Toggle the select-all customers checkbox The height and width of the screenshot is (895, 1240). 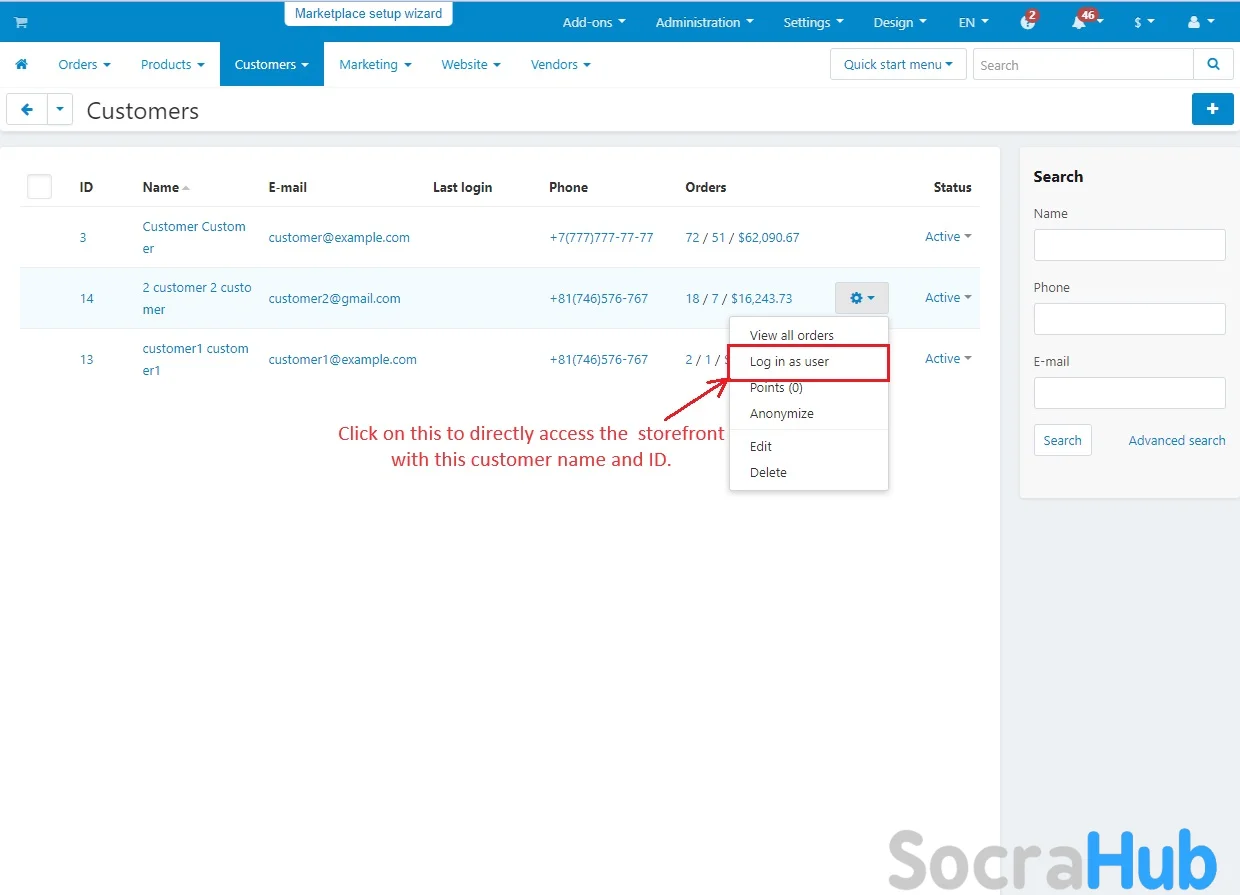40,187
